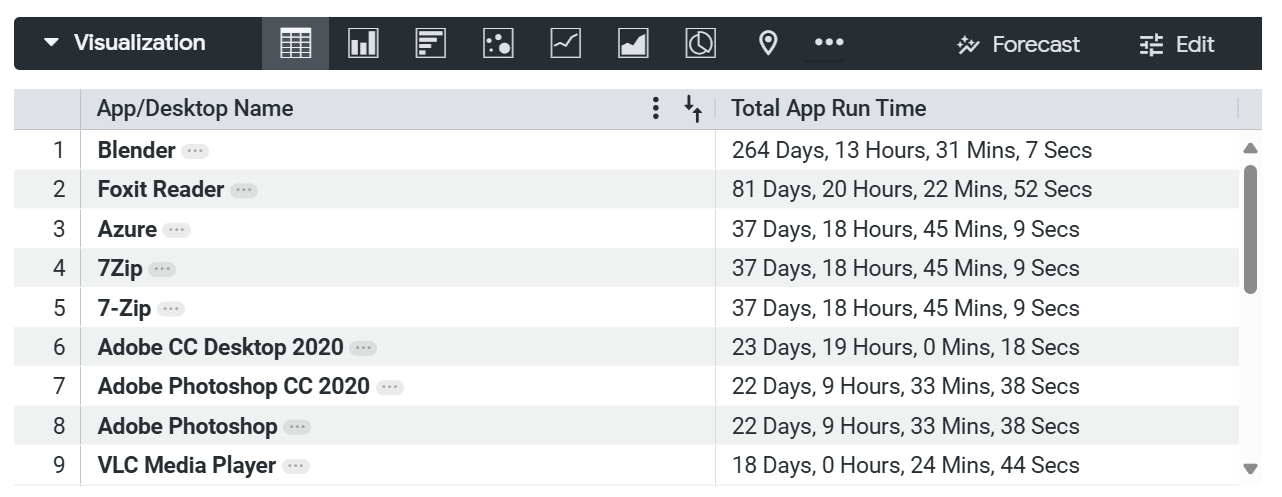Click the Total App Run Time header

[829, 109]
